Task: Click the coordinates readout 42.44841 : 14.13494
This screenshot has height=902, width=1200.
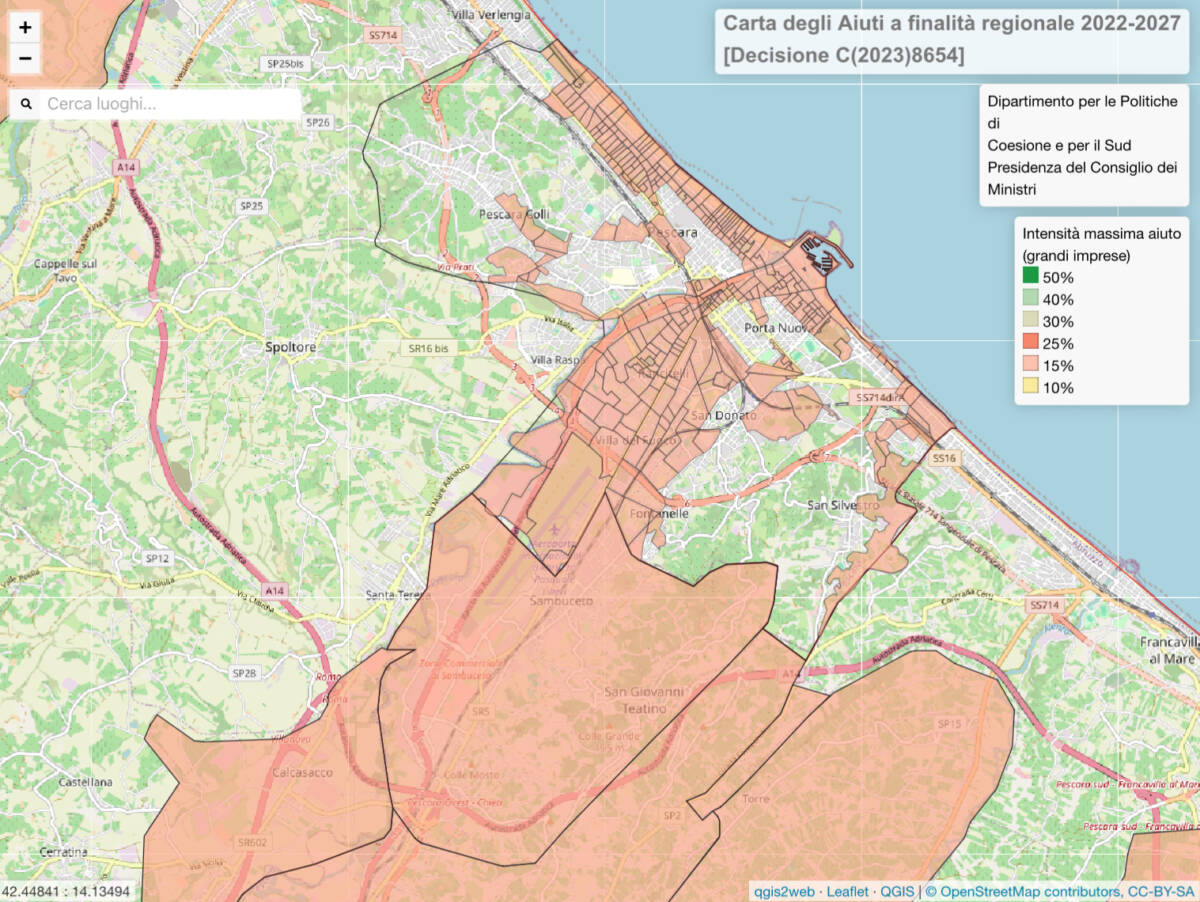Action: tap(66, 892)
